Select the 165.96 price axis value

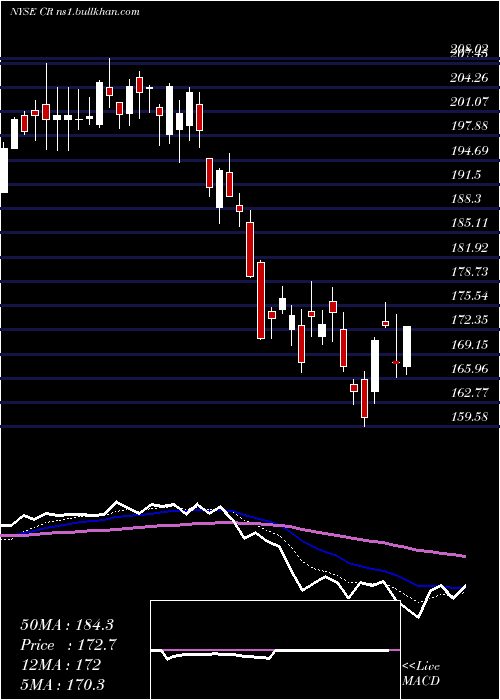(469, 368)
